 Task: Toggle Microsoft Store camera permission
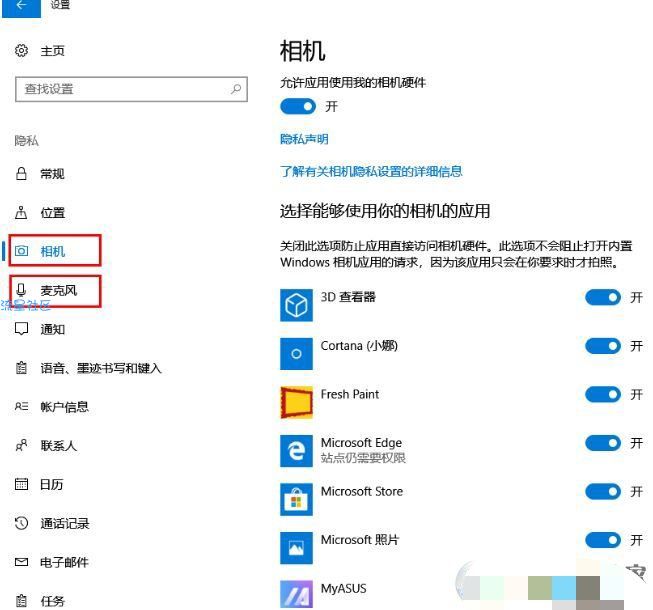tap(603, 491)
